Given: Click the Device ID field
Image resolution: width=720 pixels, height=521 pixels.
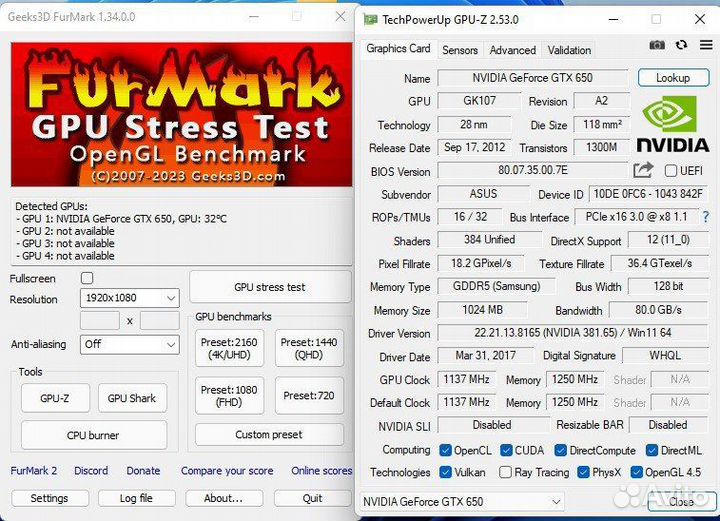Looking at the screenshot, I should pos(648,194).
